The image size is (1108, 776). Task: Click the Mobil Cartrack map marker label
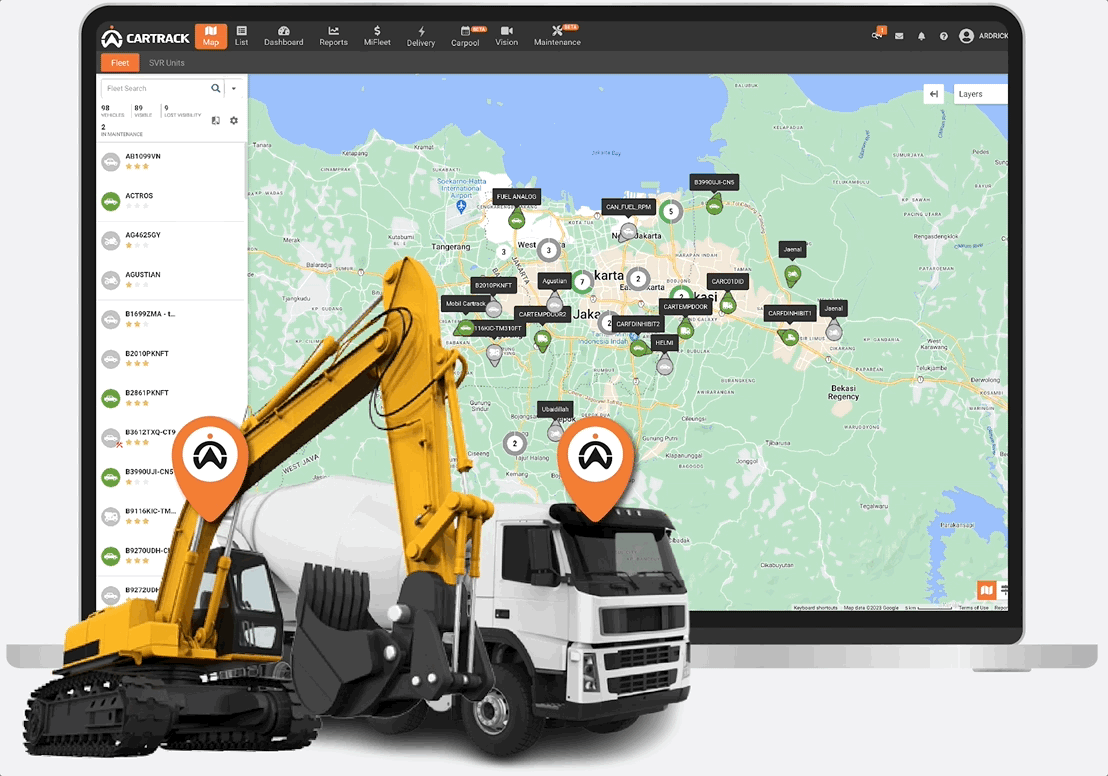(466, 303)
